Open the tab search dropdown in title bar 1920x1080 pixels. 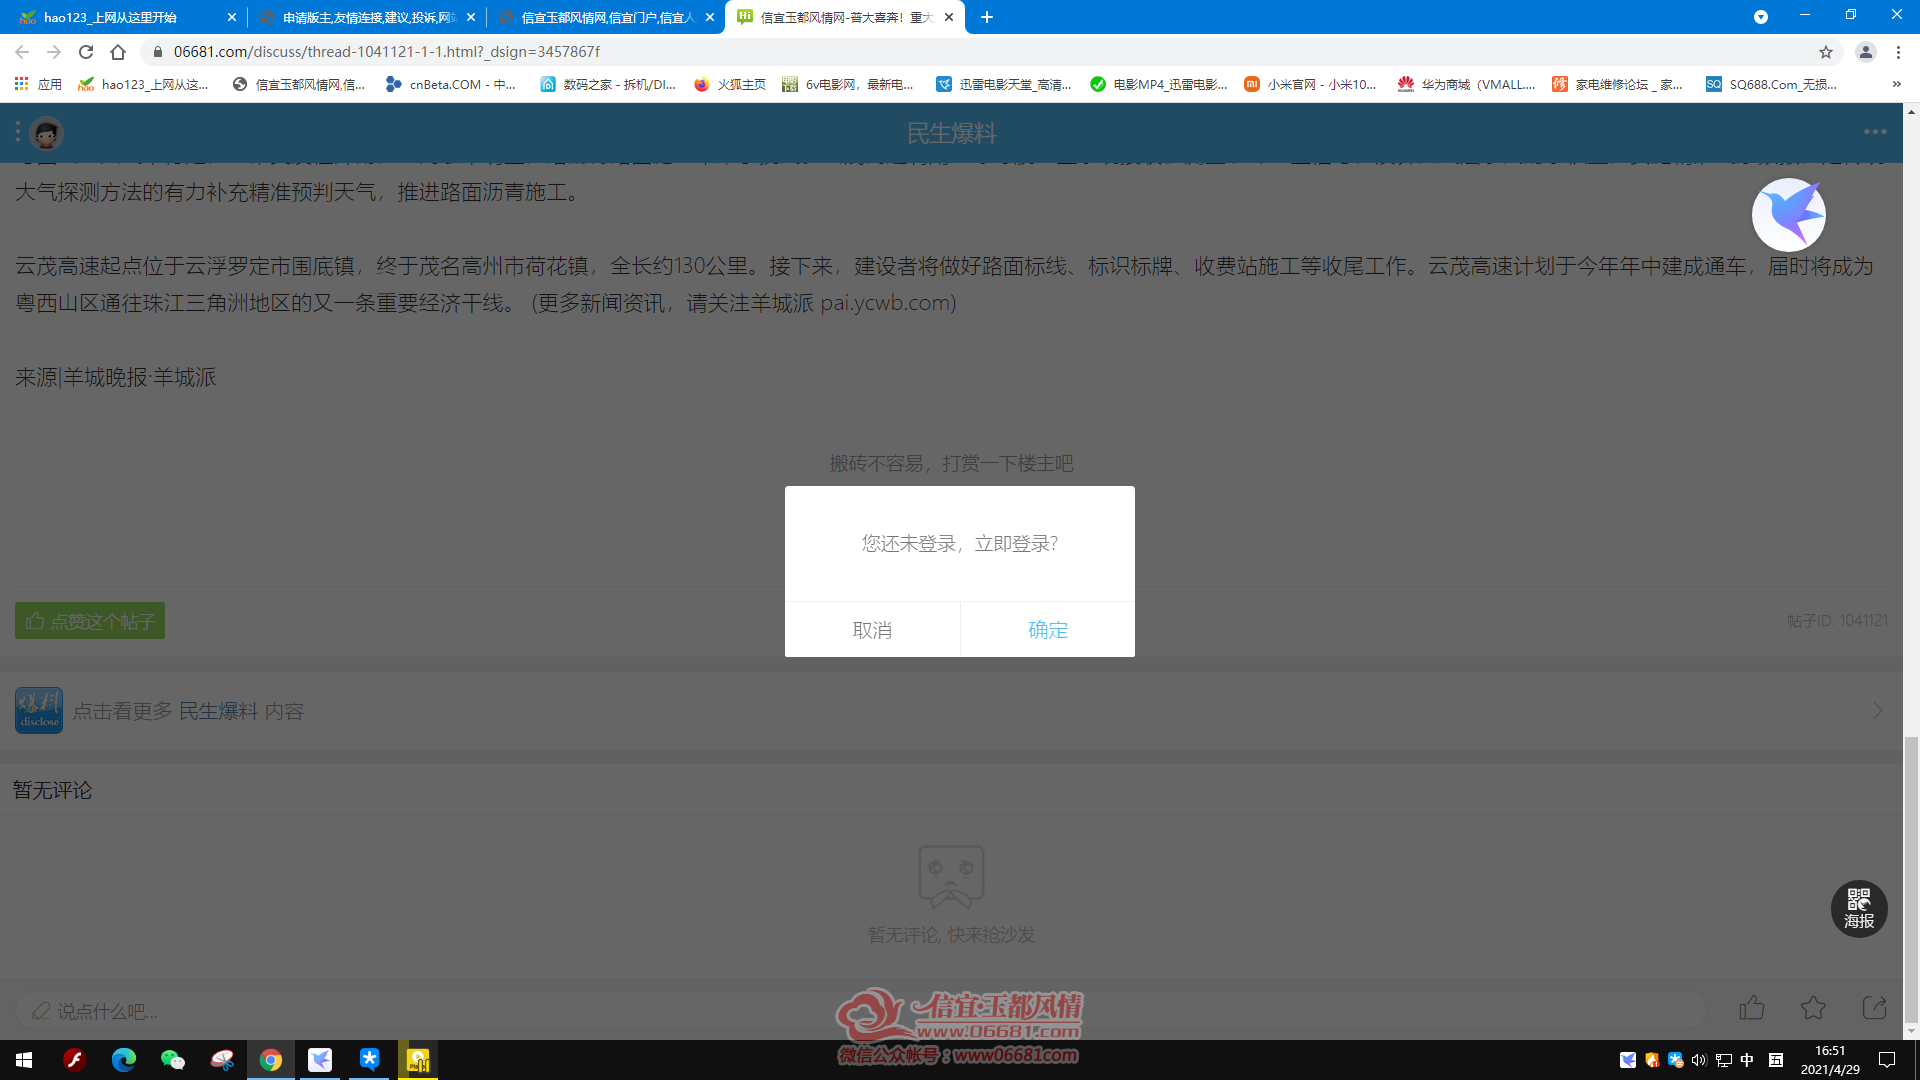pyautogui.click(x=1761, y=17)
